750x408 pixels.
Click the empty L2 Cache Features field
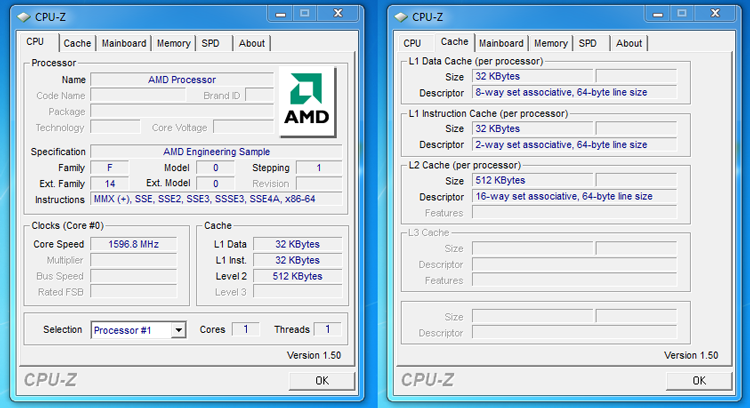click(574, 212)
